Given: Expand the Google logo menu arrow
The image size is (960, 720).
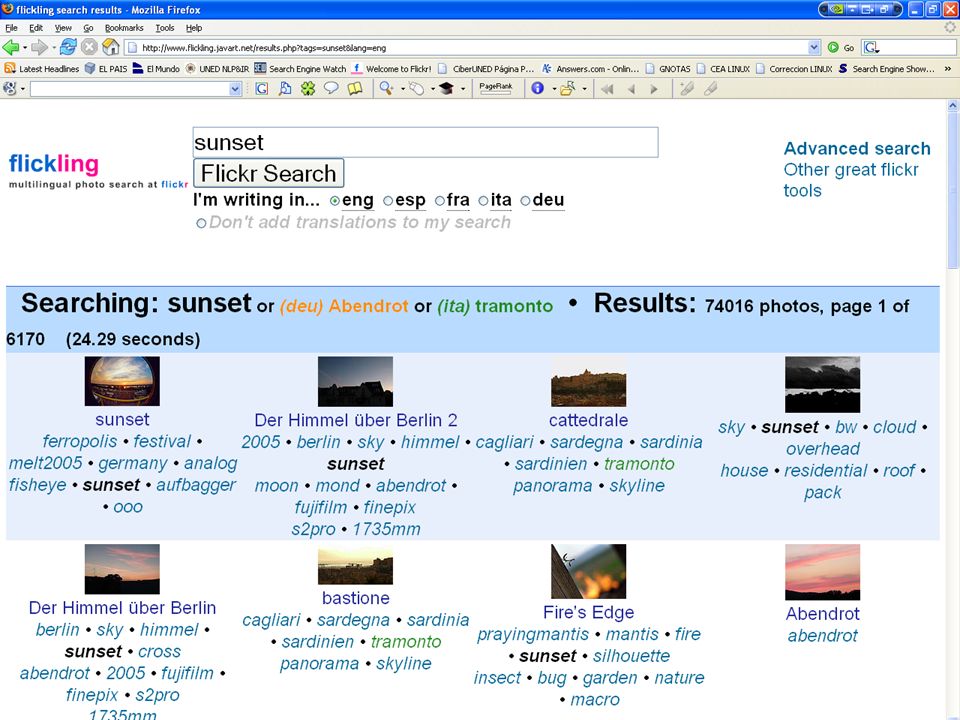Looking at the screenshot, I should pyautogui.click(x=23, y=89).
